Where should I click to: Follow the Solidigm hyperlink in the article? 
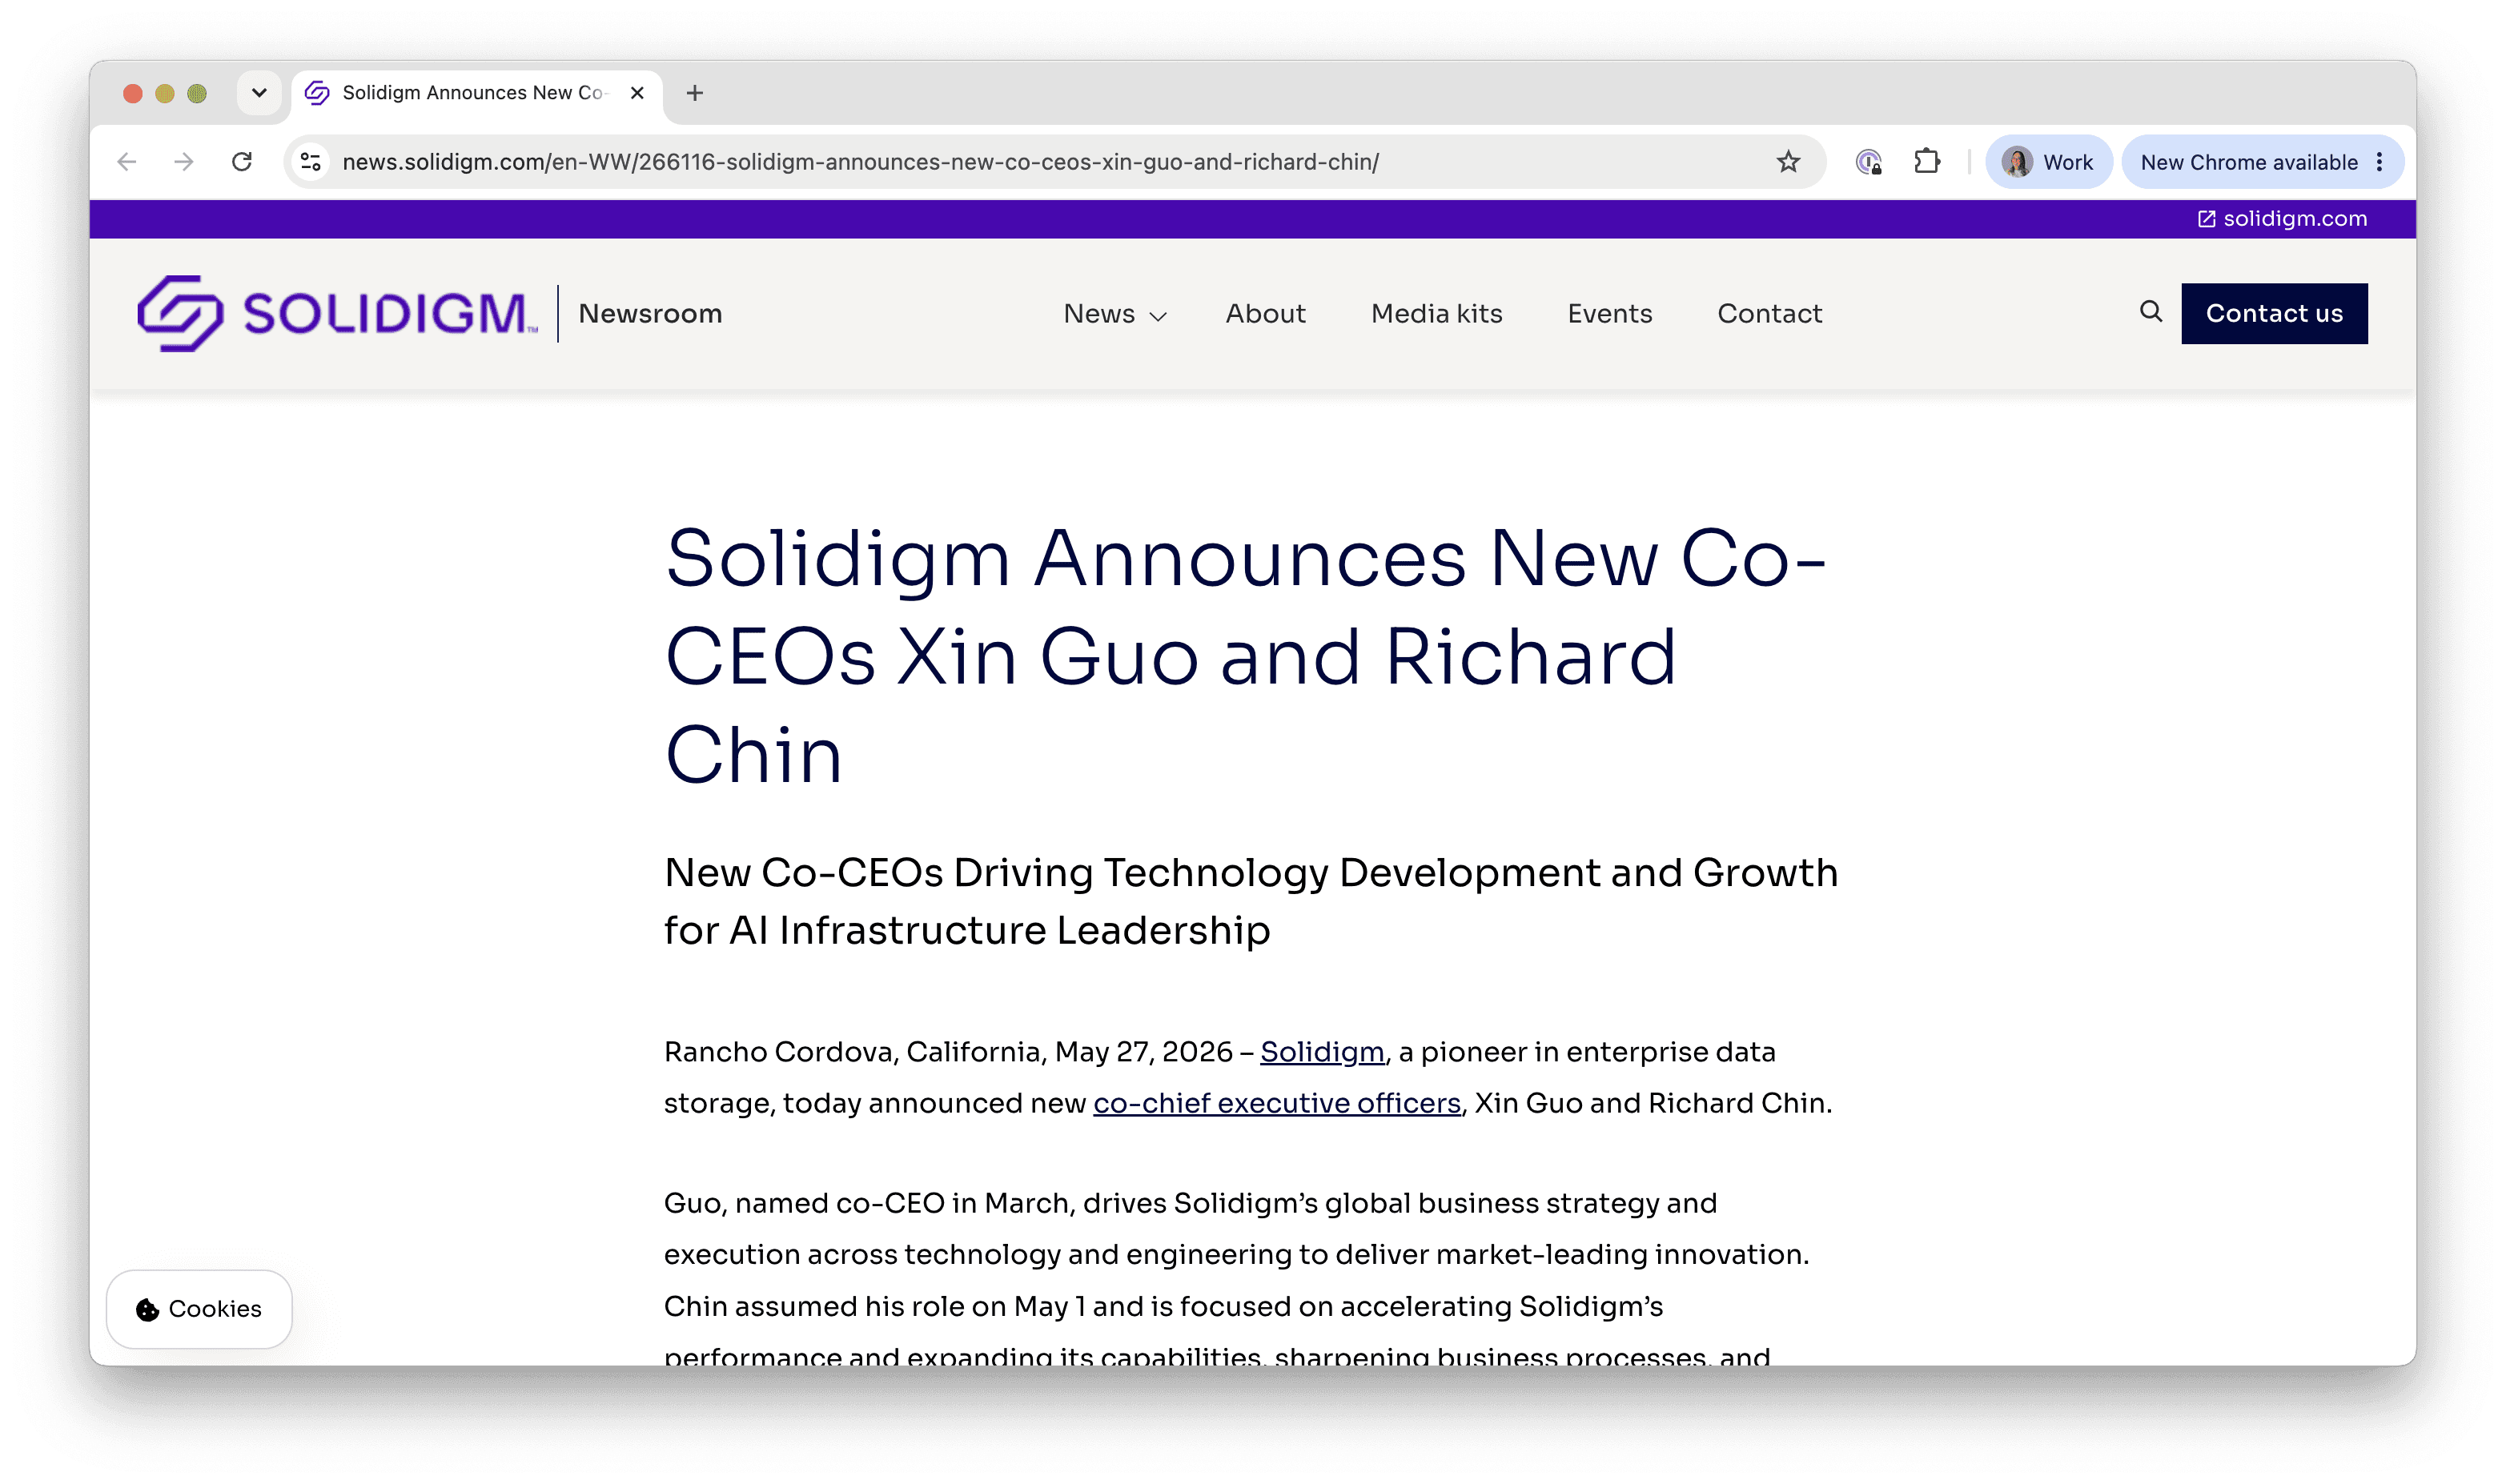coord(1321,1052)
